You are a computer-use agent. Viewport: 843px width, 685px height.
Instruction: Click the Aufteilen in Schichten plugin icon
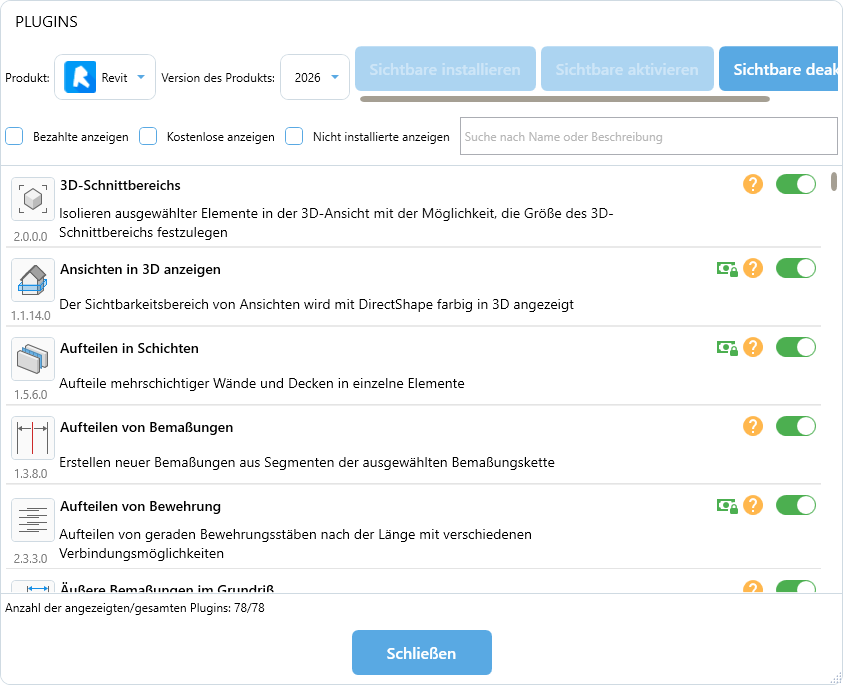pyautogui.click(x=33, y=359)
